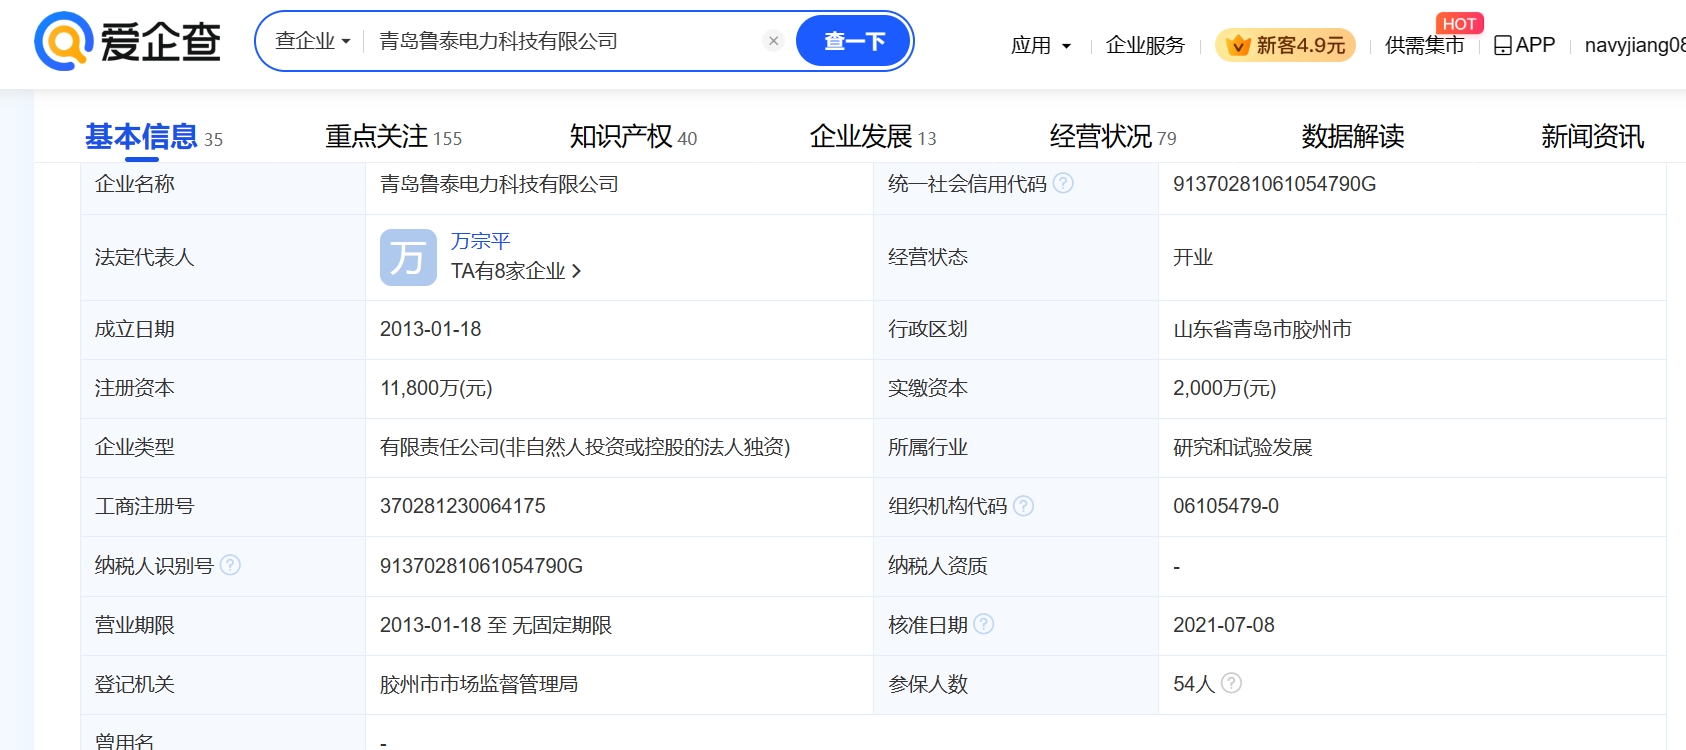Switch to the 新闻资讯 tab
The height and width of the screenshot is (750, 1686).
[1593, 136]
